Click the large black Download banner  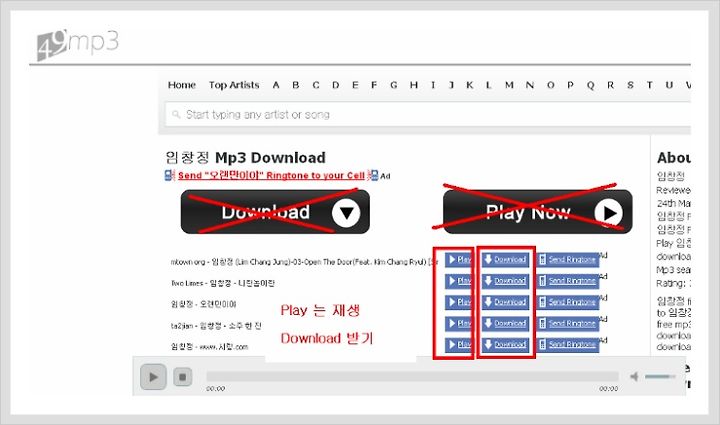(275, 212)
